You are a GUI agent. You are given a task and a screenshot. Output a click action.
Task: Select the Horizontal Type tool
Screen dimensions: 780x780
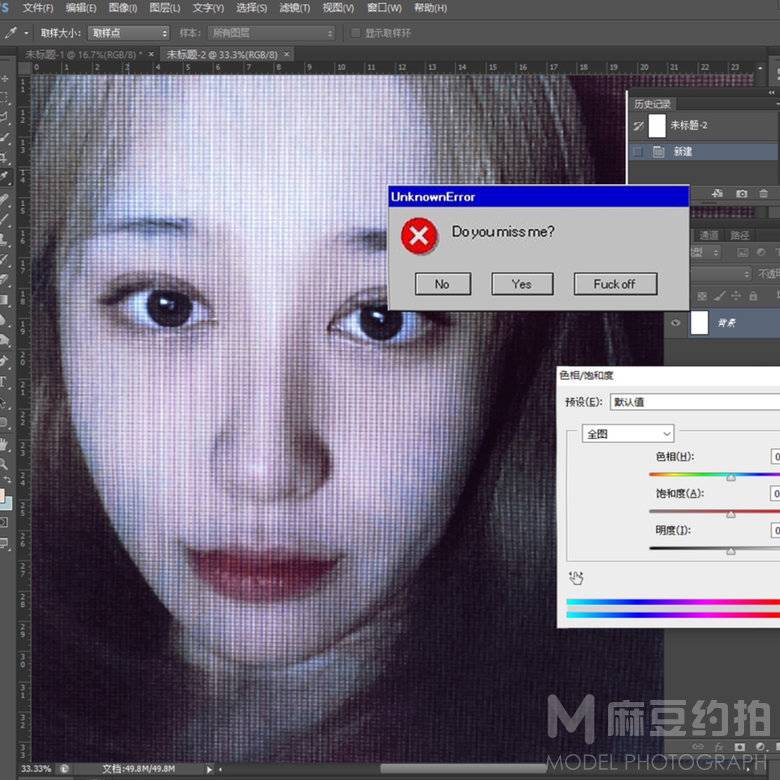pyautogui.click(x=4, y=382)
